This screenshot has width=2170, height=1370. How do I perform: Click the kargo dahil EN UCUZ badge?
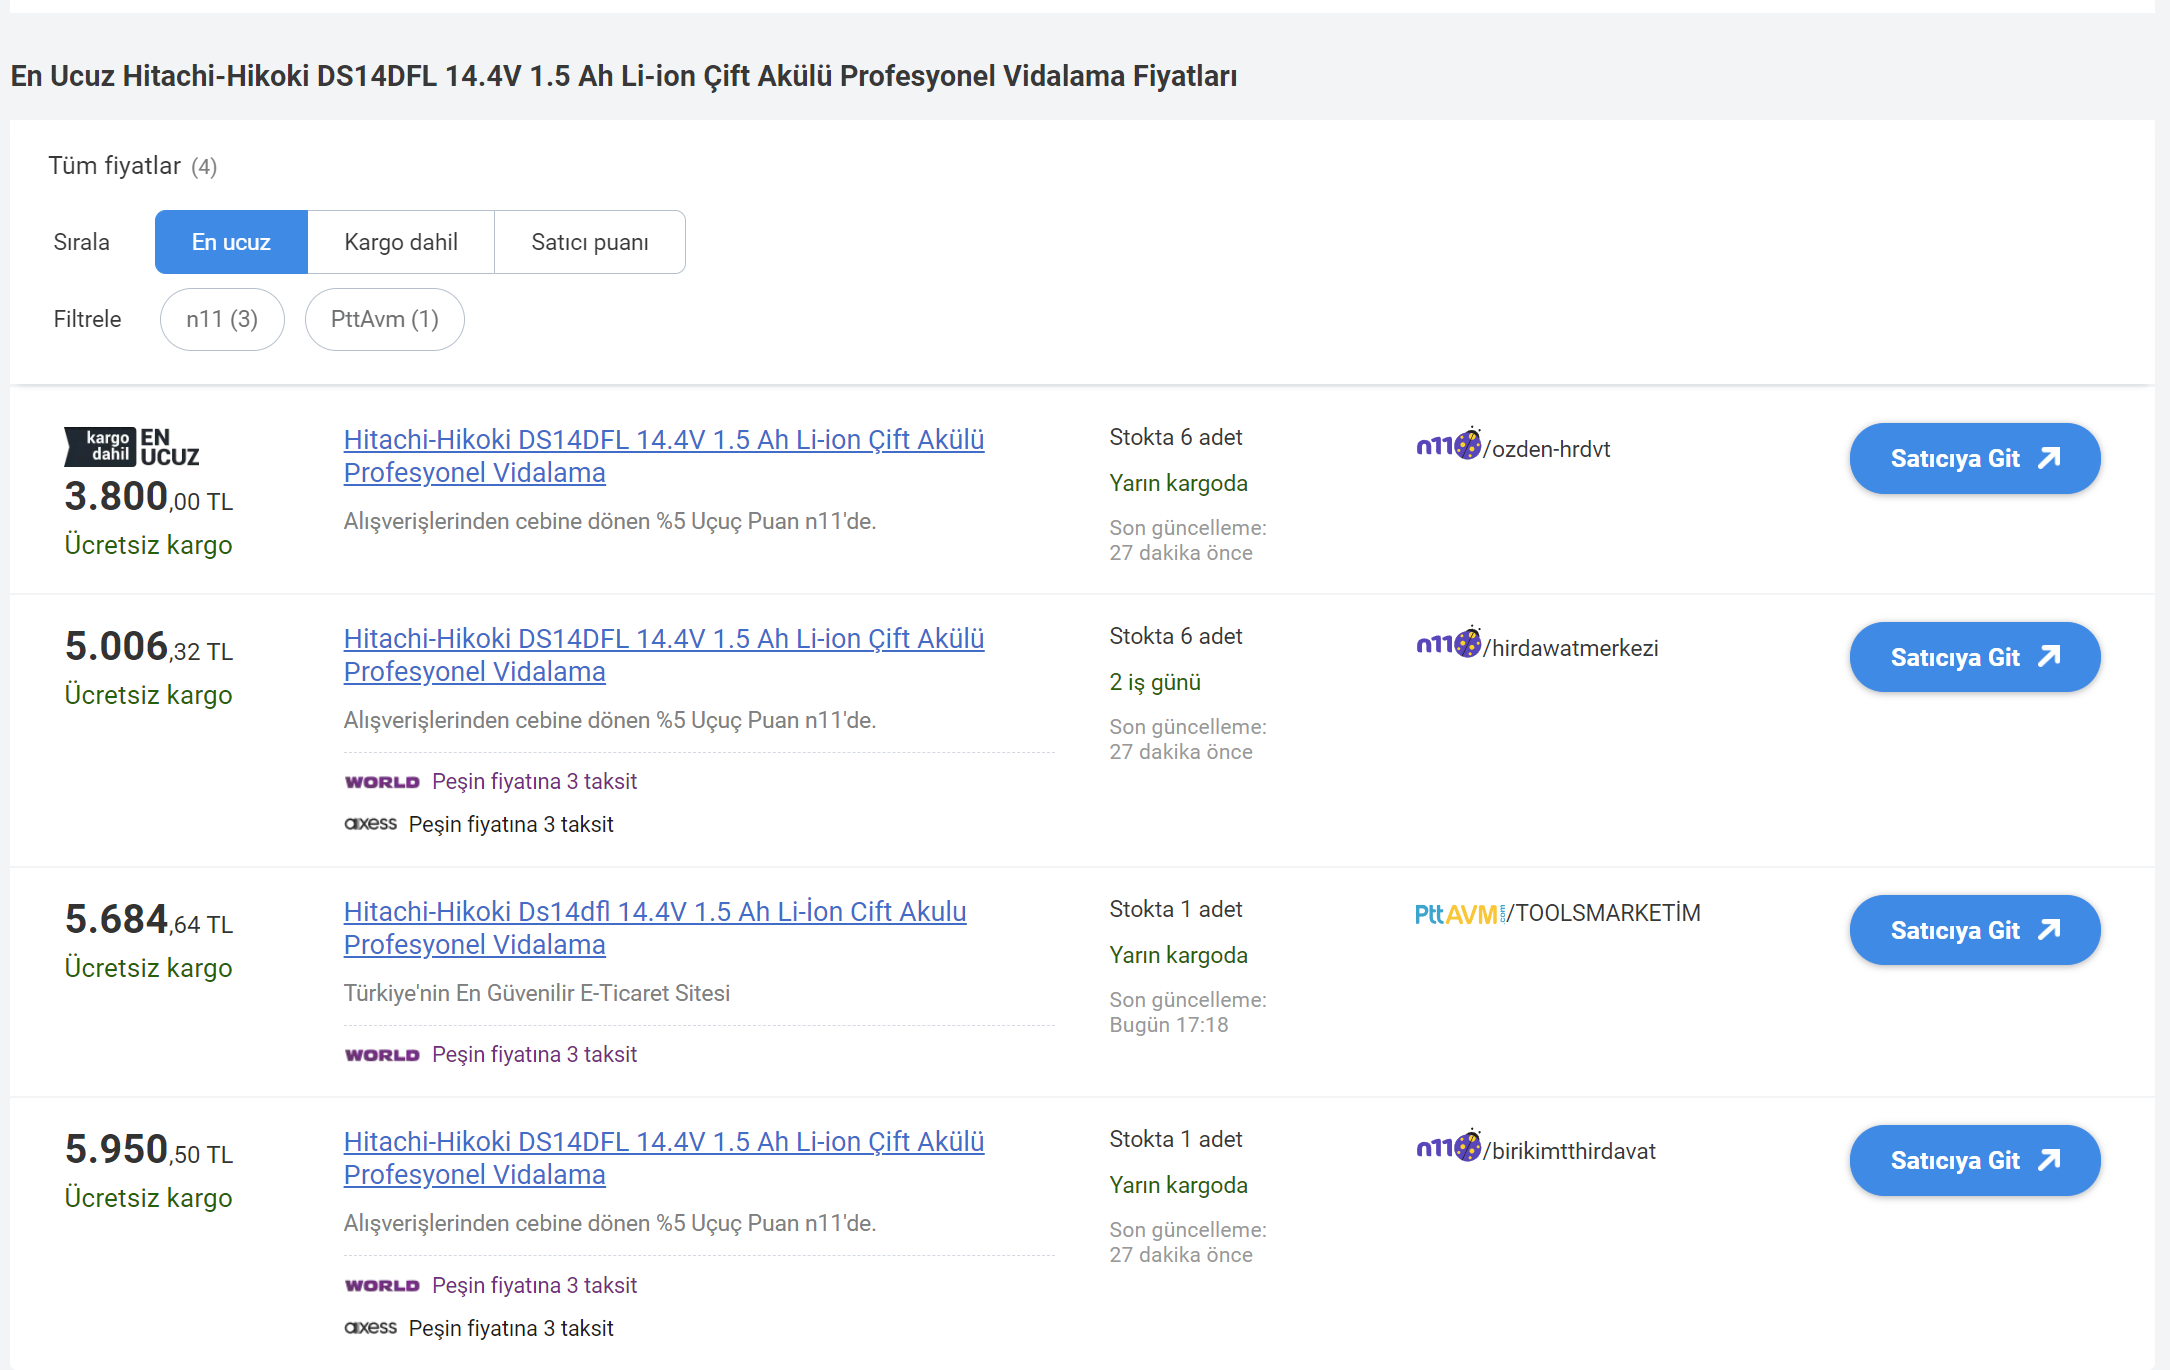[132, 447]
